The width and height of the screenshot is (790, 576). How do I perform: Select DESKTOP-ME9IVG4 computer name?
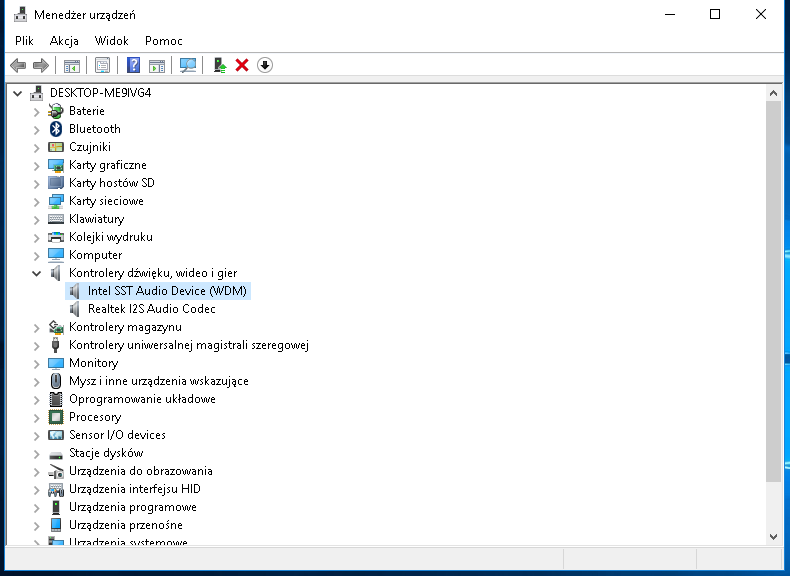[100, 93]
